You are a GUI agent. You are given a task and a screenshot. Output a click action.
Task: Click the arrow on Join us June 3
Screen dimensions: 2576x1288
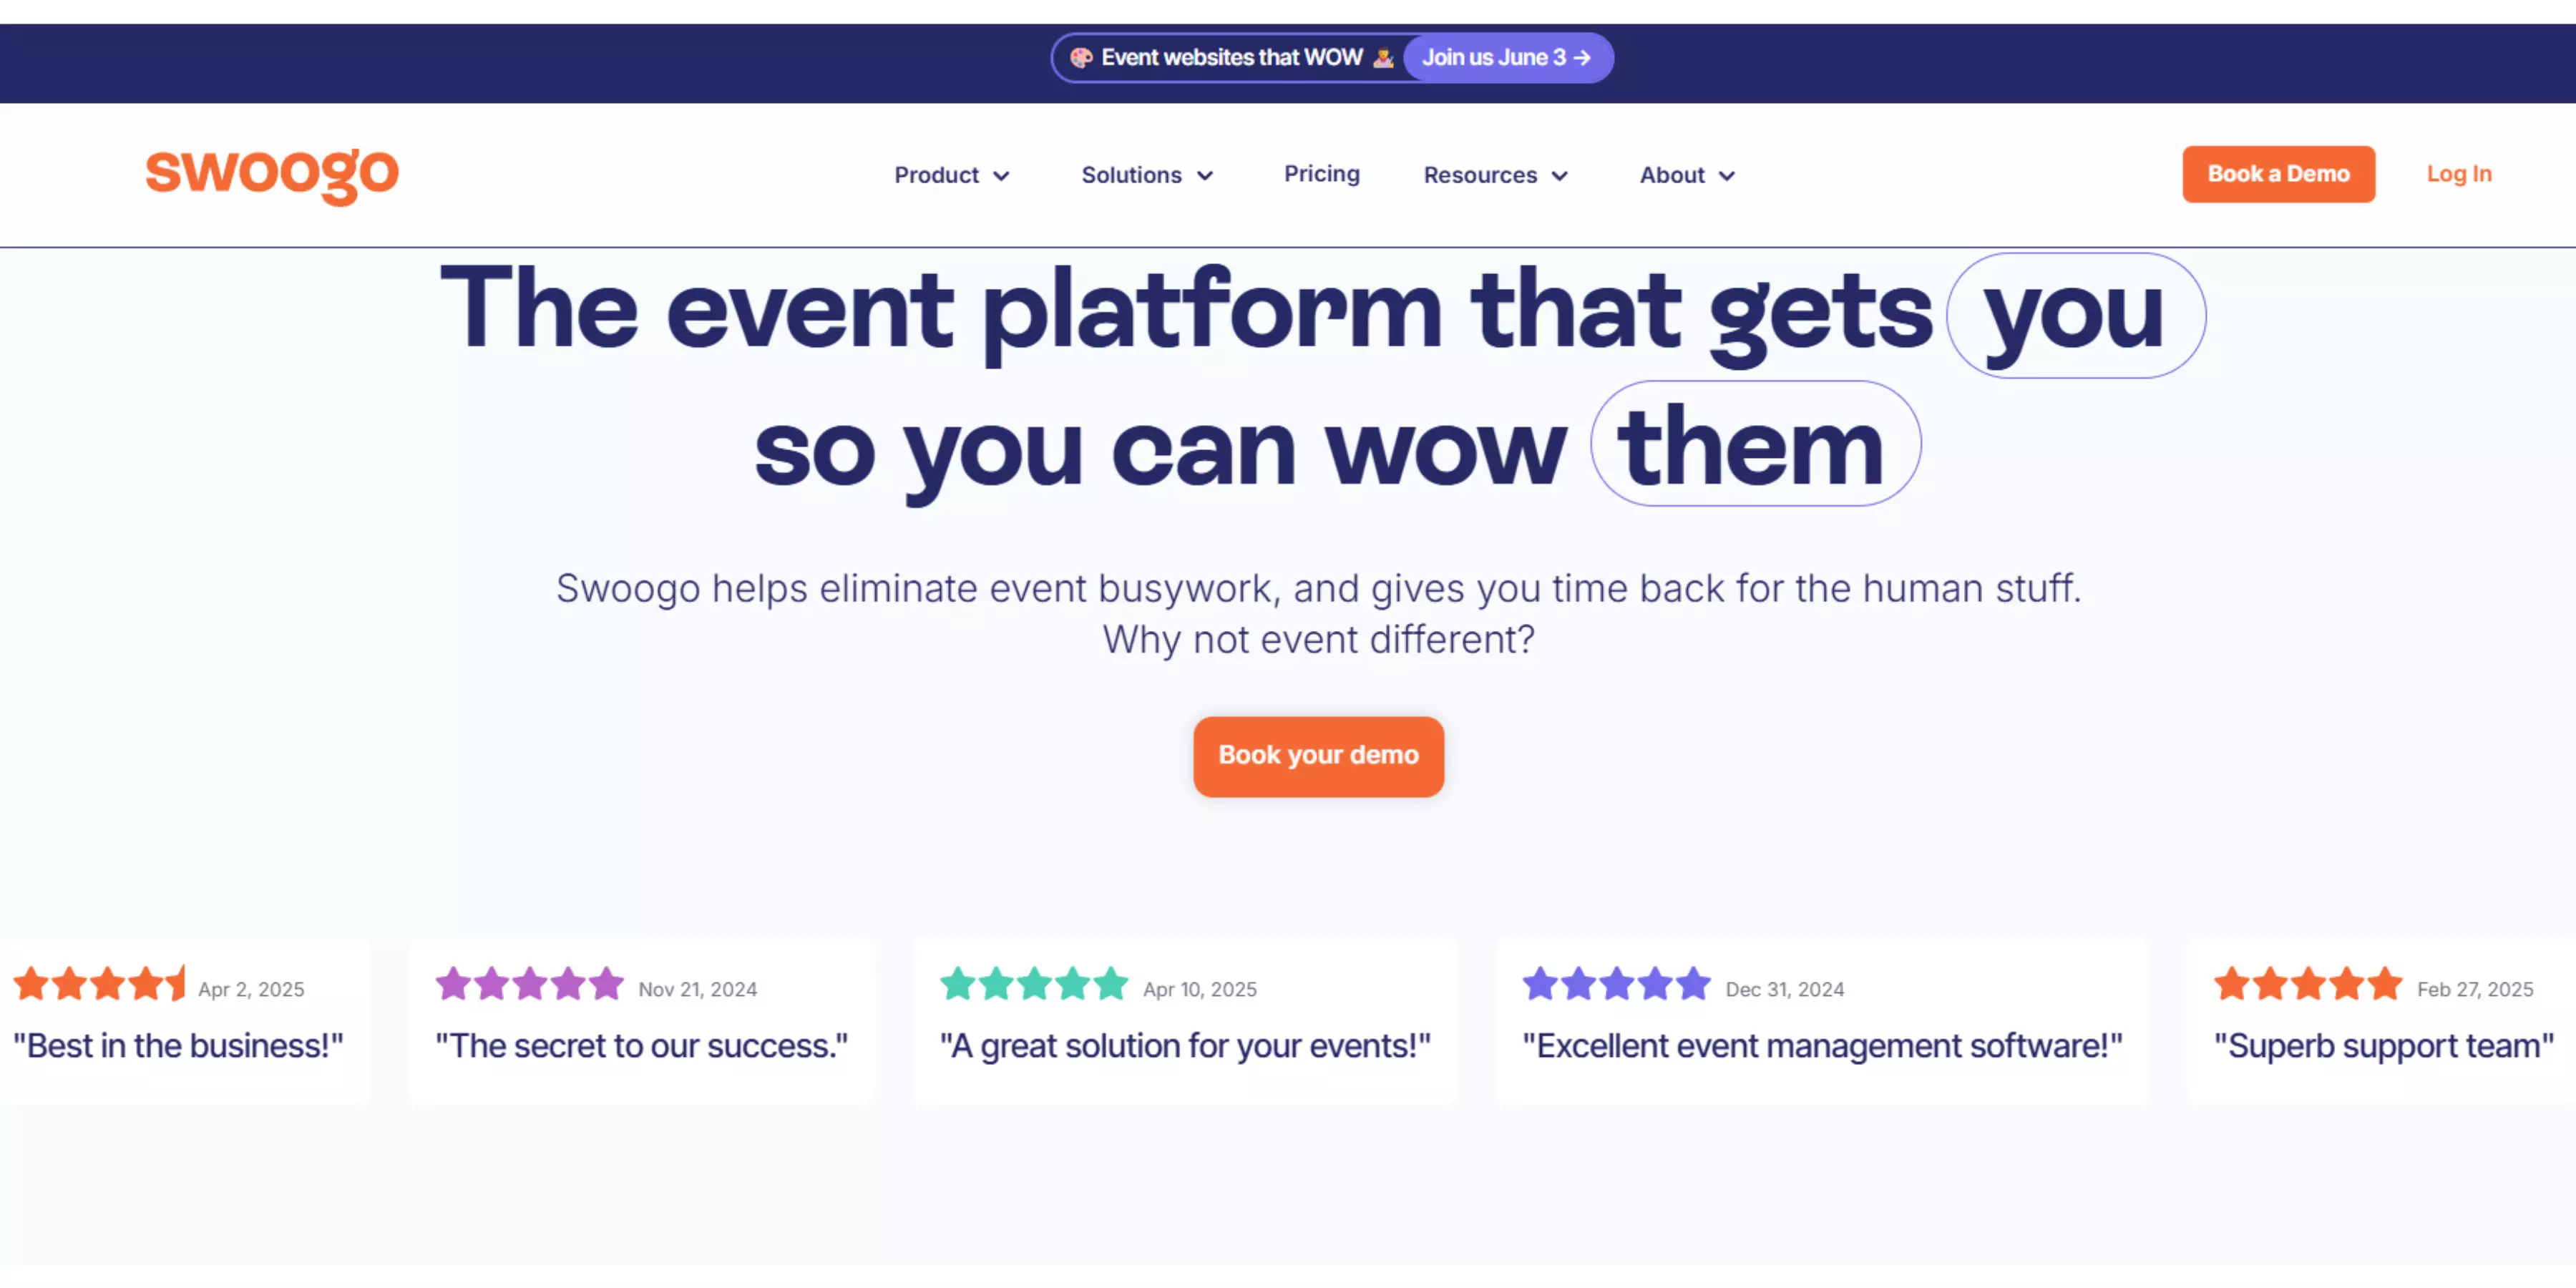[x=1582, y=58]
